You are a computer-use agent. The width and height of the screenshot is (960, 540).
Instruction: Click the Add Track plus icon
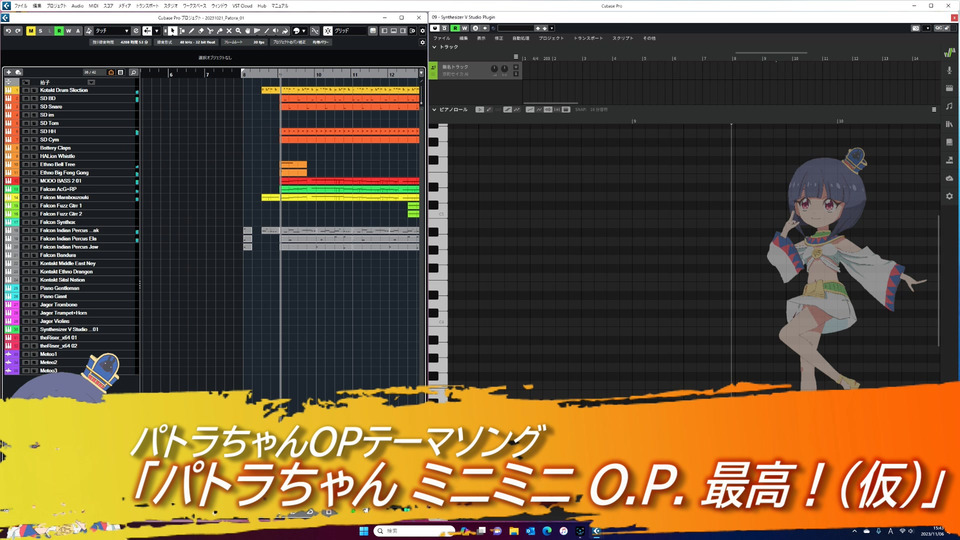pyautogui.click(x=9, y=72)
